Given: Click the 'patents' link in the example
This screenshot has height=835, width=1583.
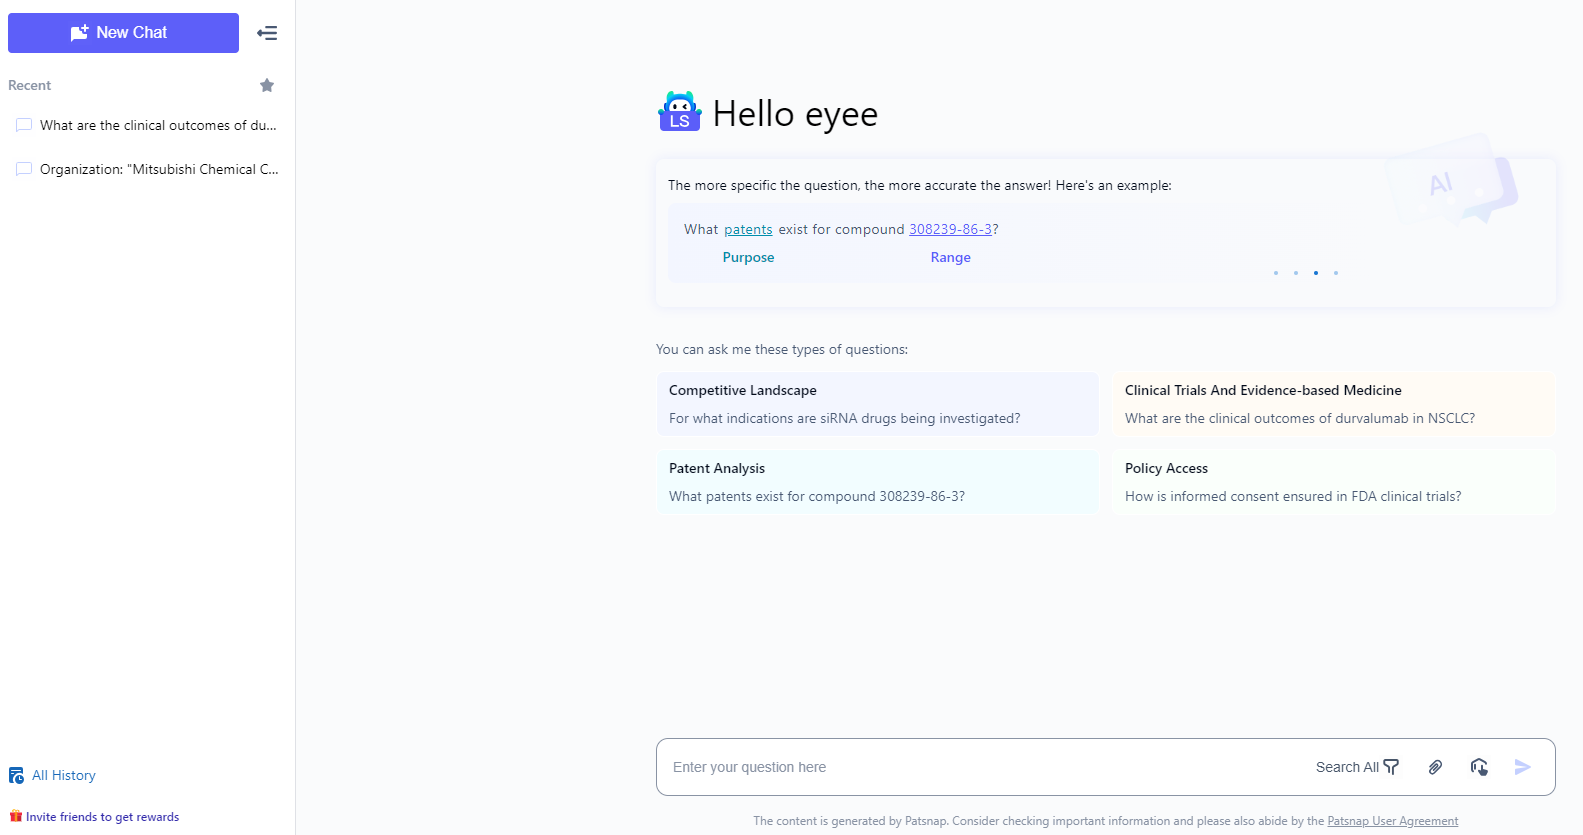Looking at the screenshot, I should pos(748,229).
